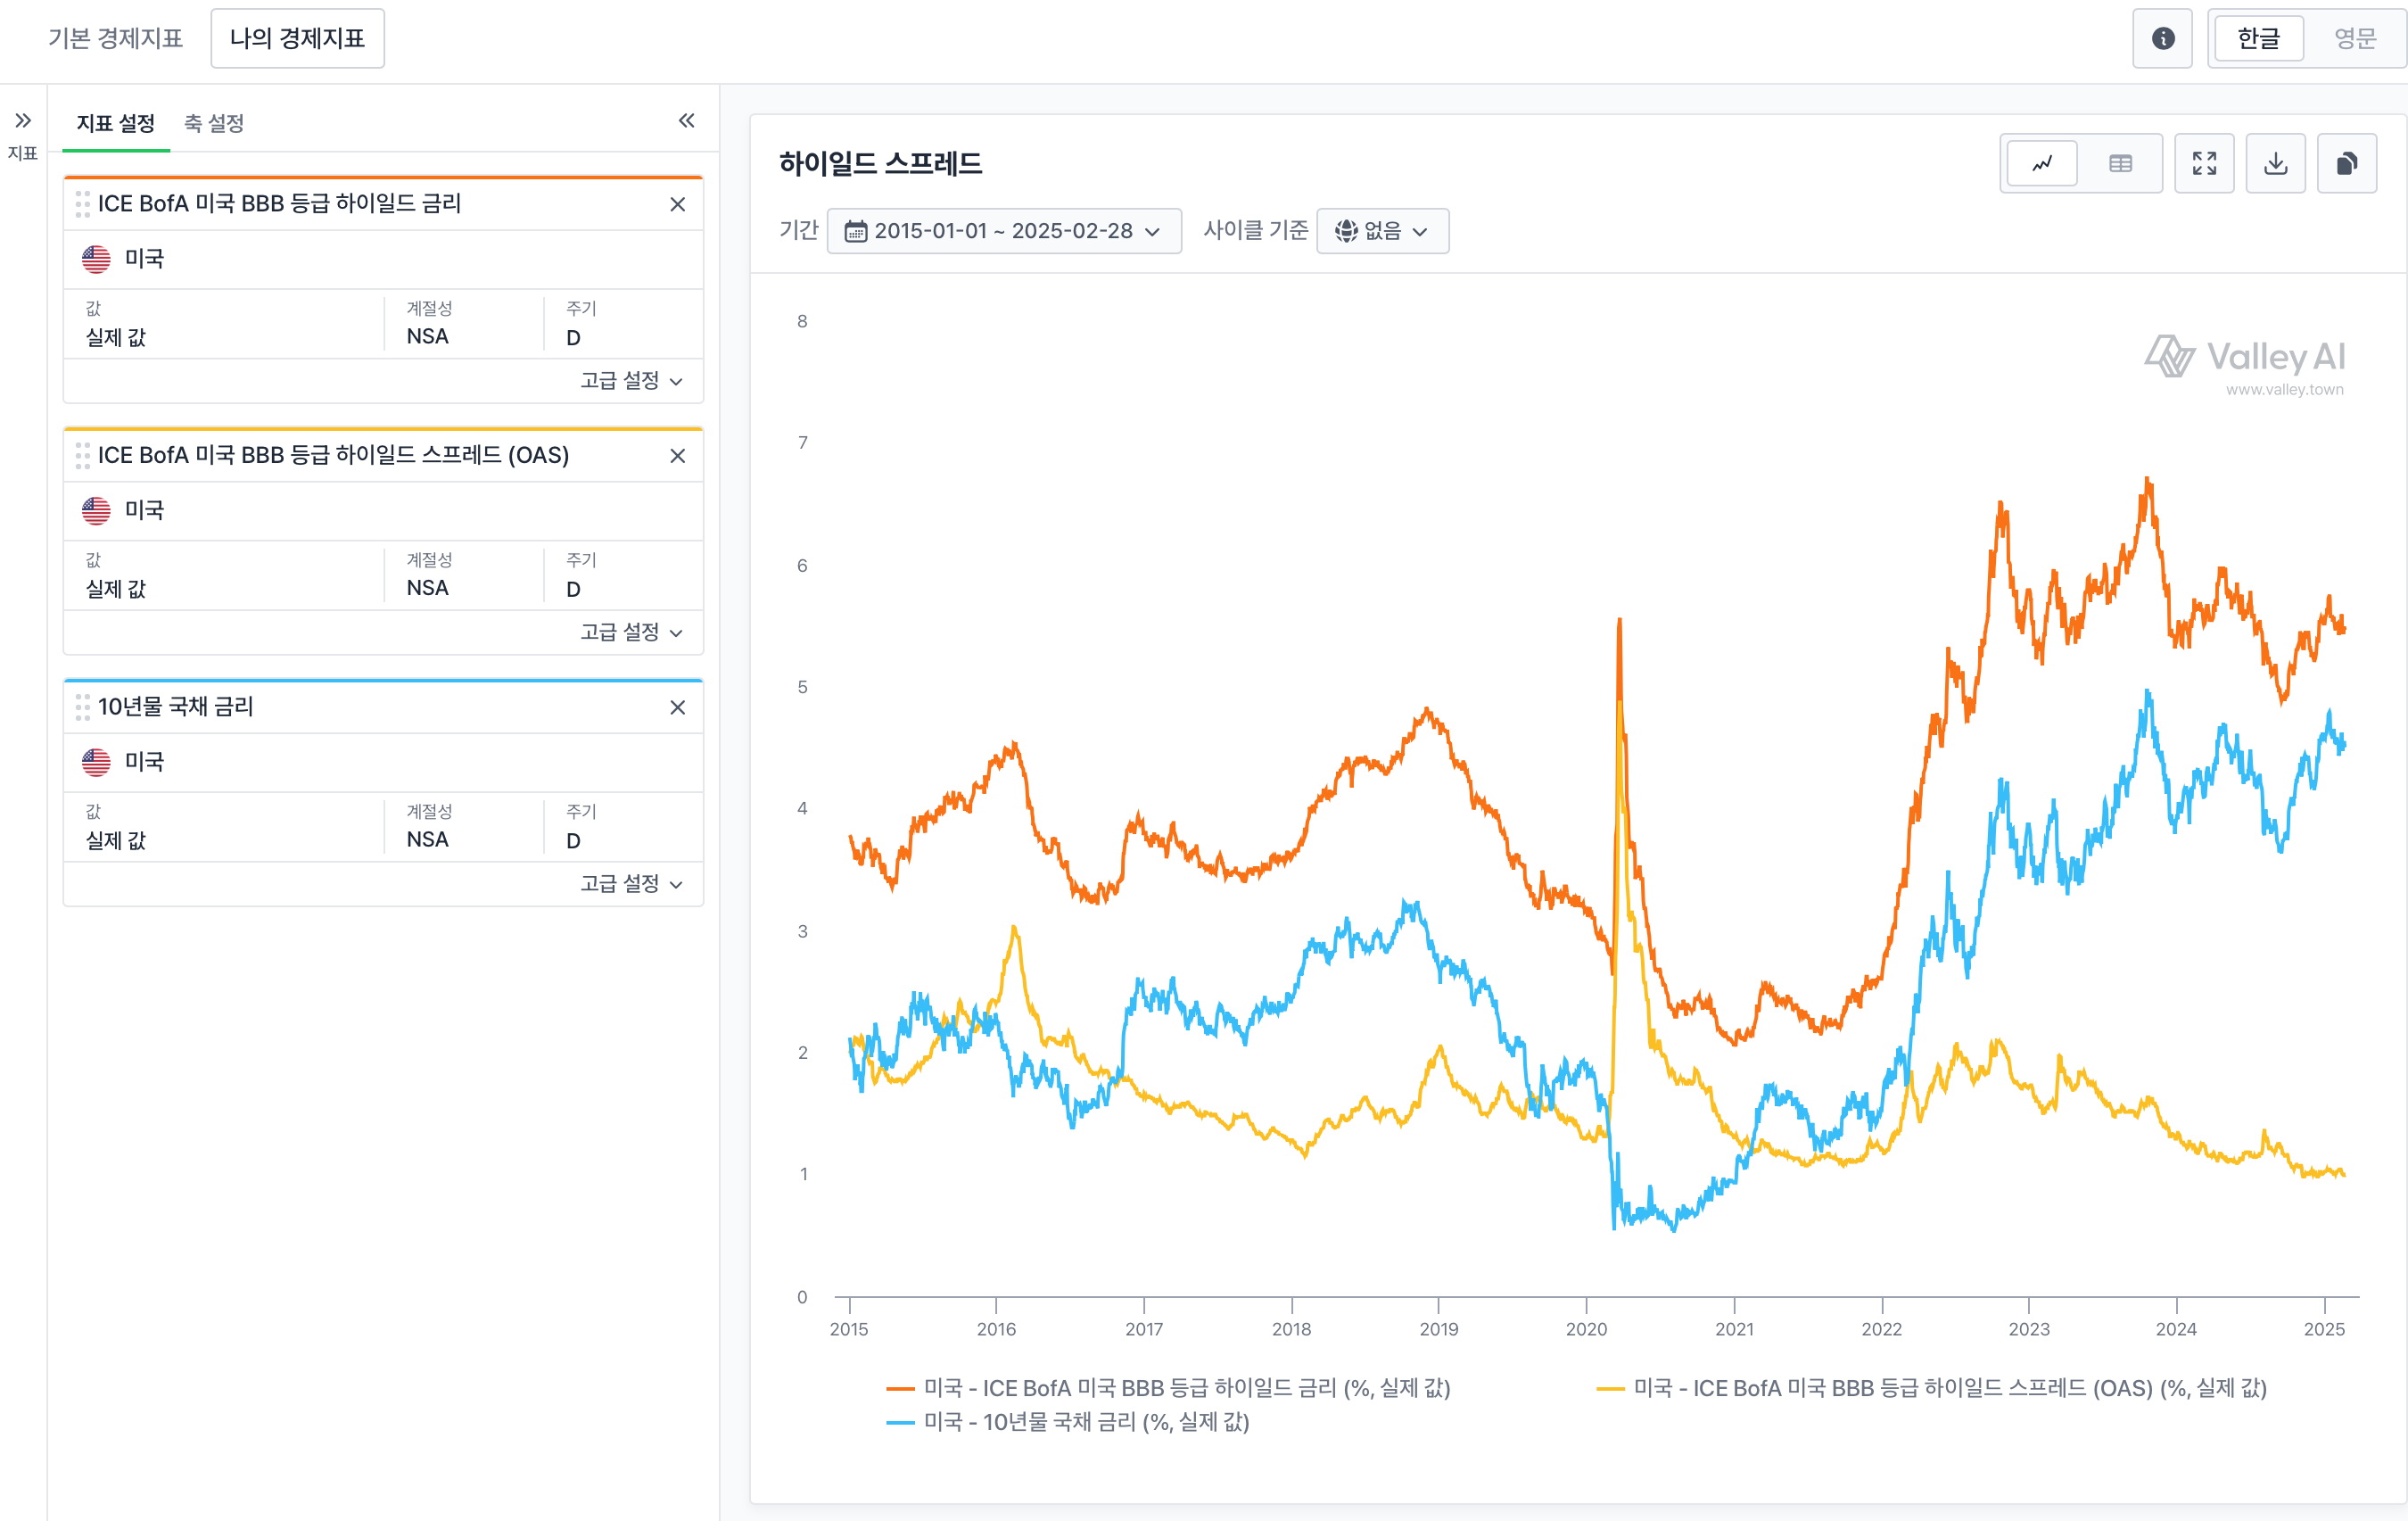
Task: Open the info icon button
Action: coord(2163,38)
